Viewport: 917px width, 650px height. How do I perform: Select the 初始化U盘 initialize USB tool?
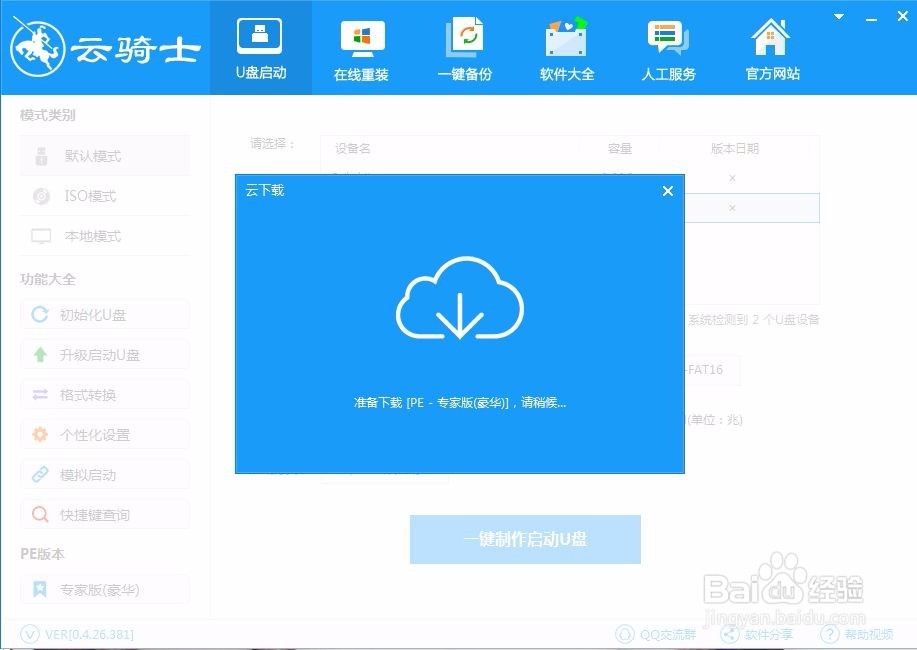click(x=104, y=314)
